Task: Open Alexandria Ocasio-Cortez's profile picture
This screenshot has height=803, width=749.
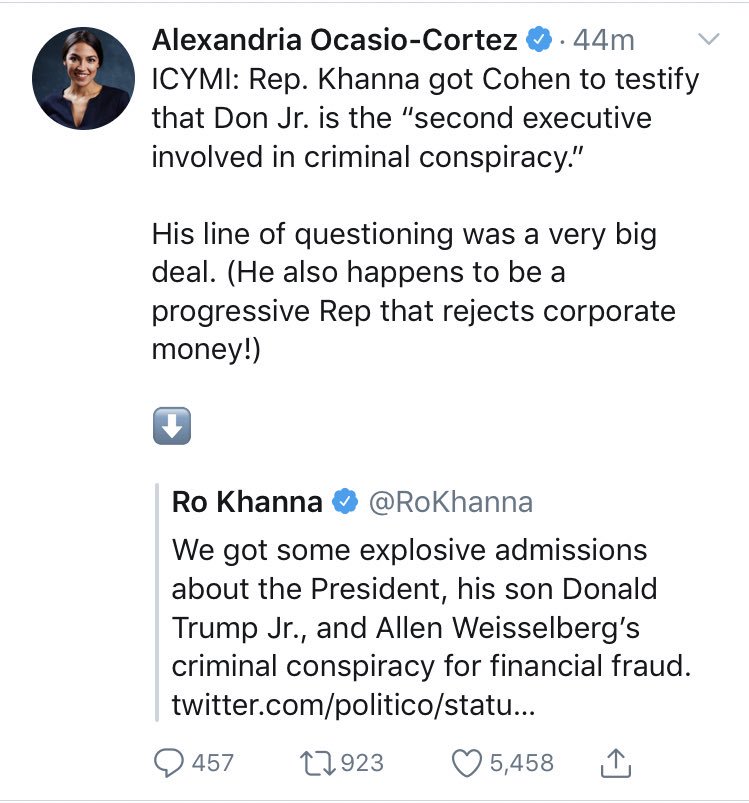Action: point(83,78)
